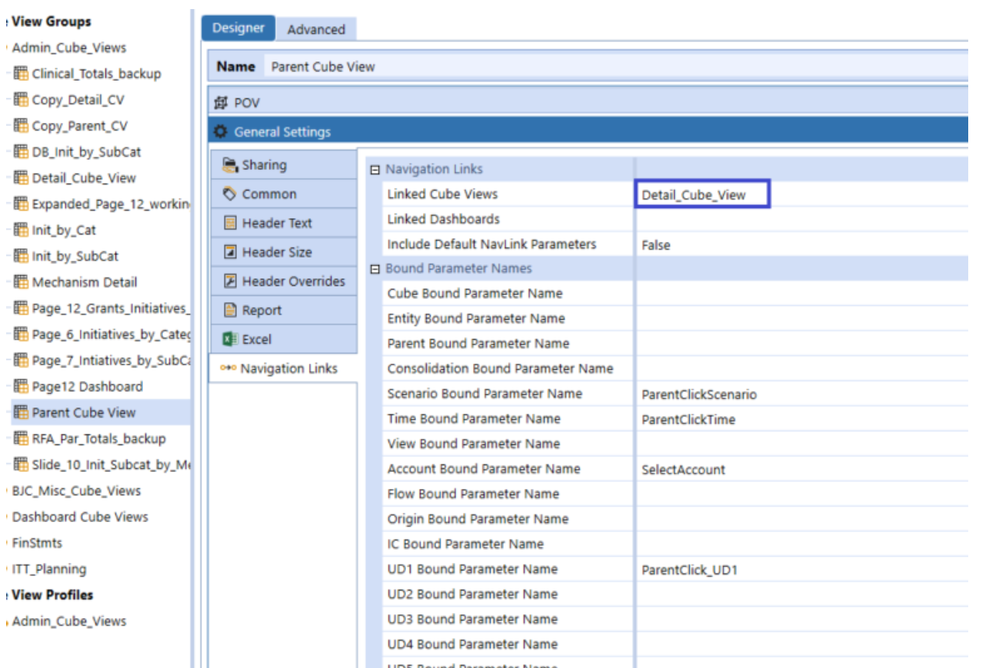Viewport: 999px width, 668px height.
Task: Select the Designer tab
Action: click(238, 28)
